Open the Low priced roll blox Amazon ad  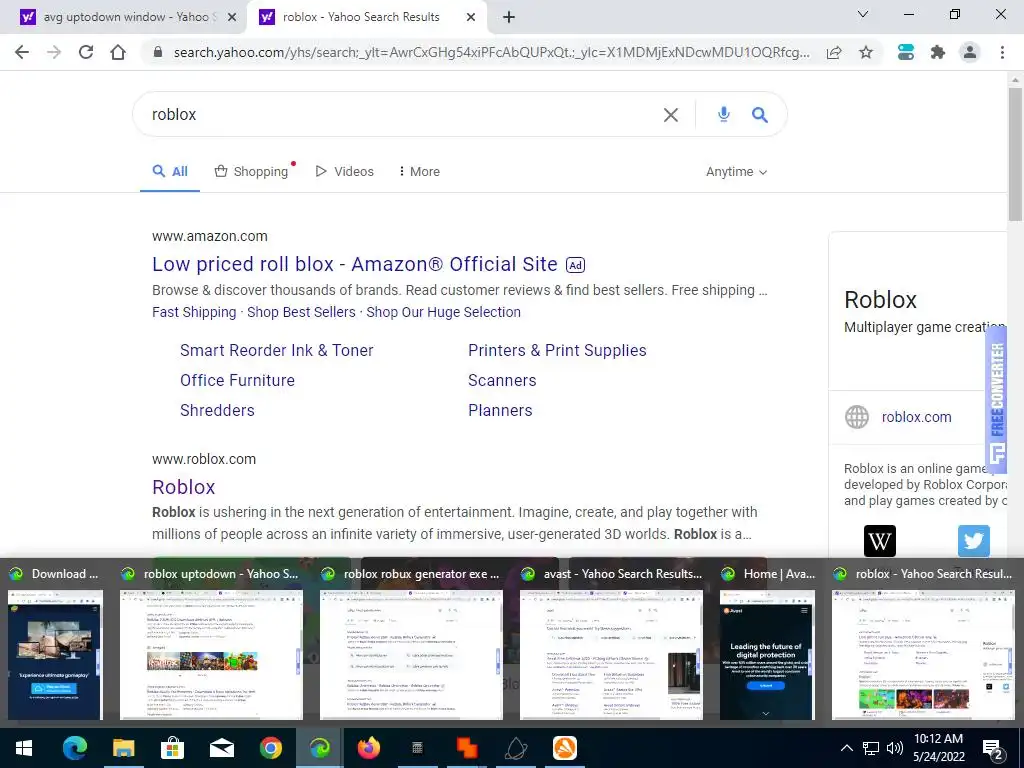(355, 264)
